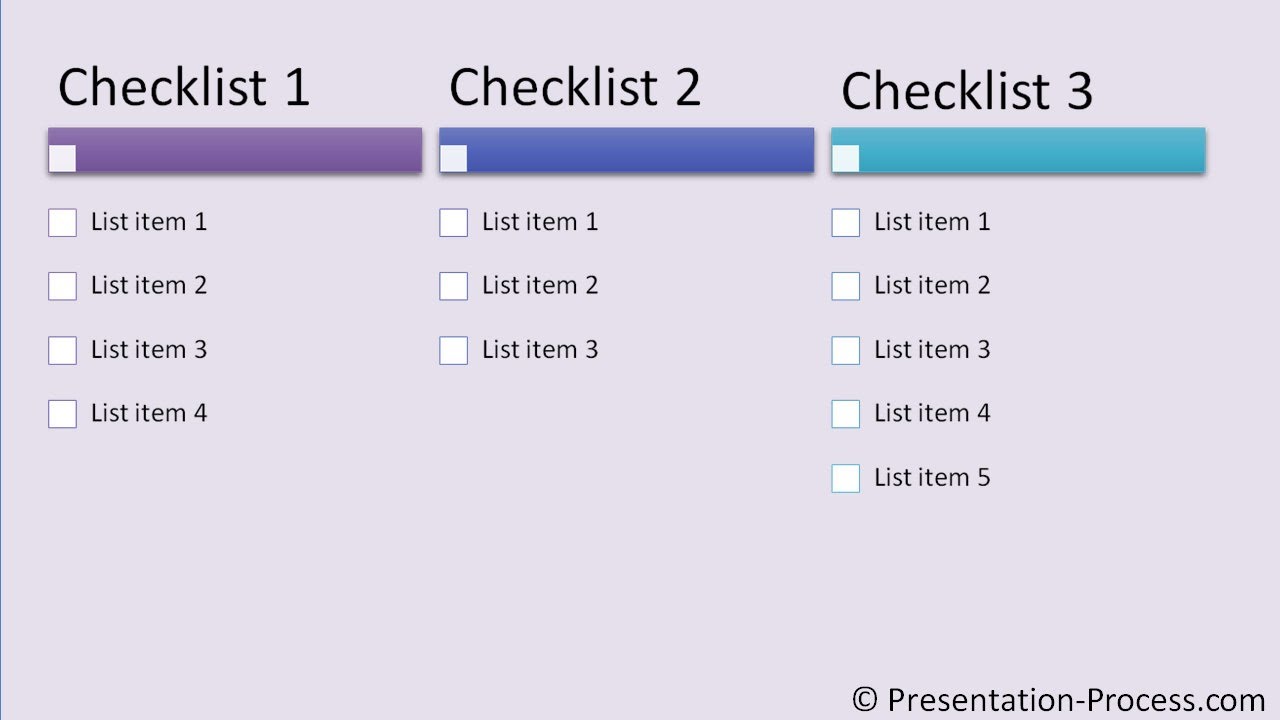Toggle List item 4 checkbox in Checklist 1
1280x720 pixels.
click(62, 414)
